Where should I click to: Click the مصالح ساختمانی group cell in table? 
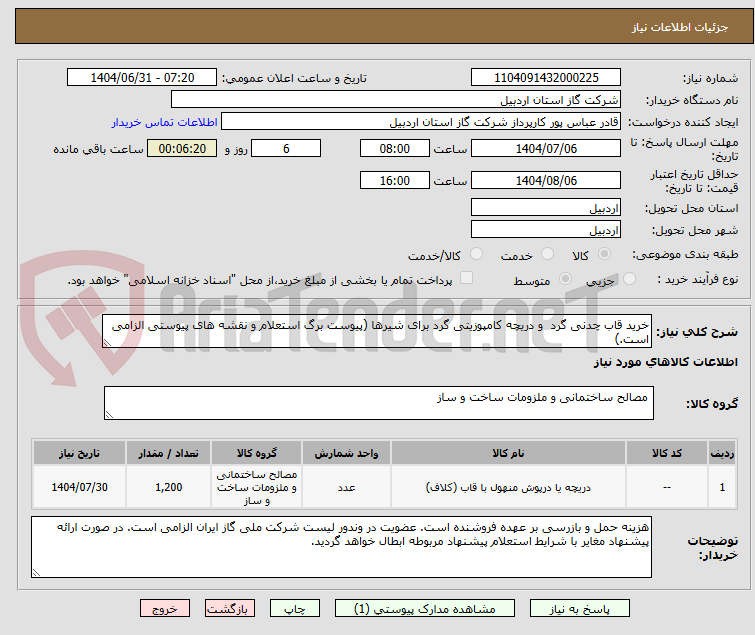pyautogui.click(x=257, y=487)
